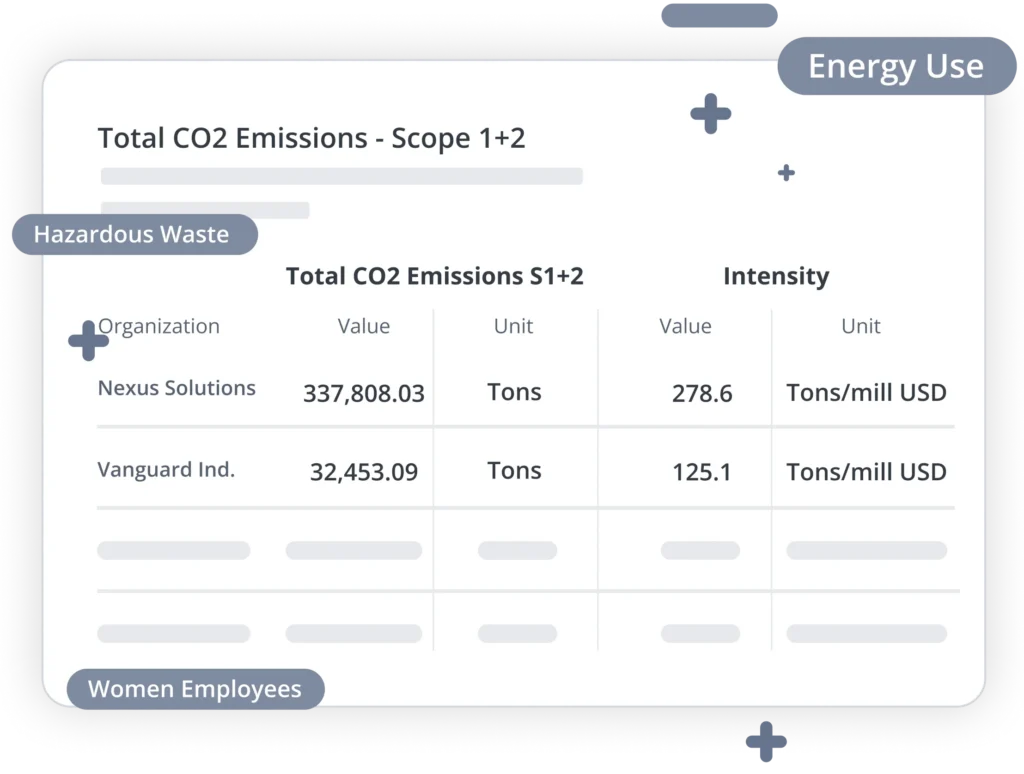Click the Organization column header

pos(159,326)
